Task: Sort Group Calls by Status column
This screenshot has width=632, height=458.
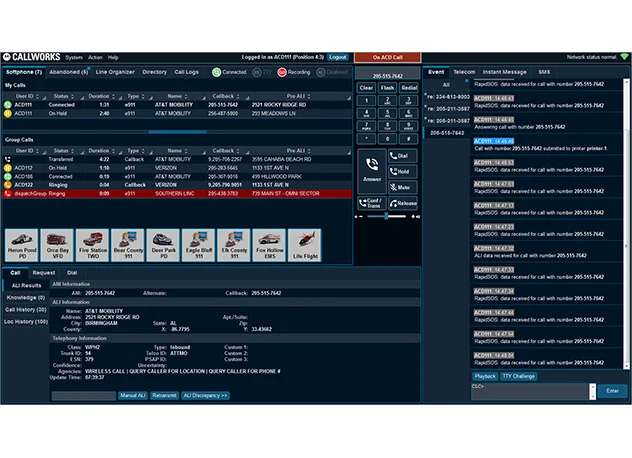Action: 61,150
